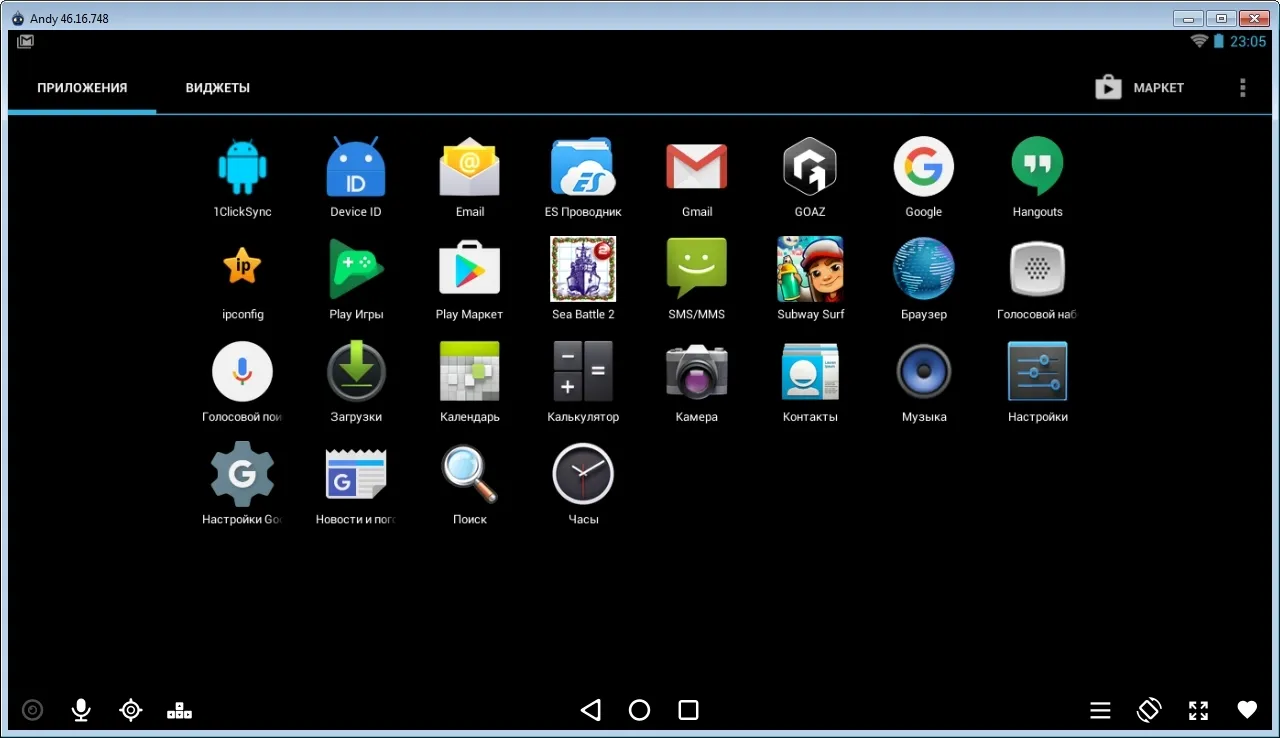The width and height of the screenshot is (1280, 738).
Task: Toggle fullscreen mode for the emulator
Action: pyautogui.click(x=1198, y=710)
